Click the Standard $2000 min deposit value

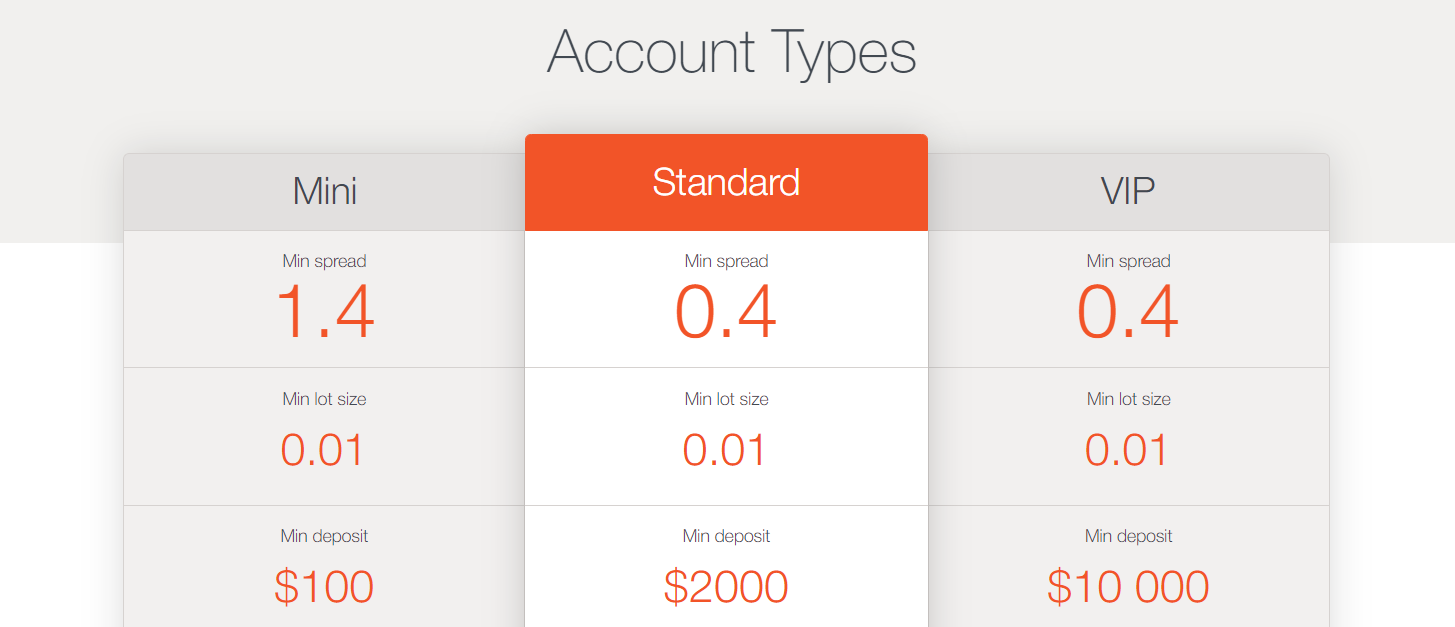[x=726, y=586]
